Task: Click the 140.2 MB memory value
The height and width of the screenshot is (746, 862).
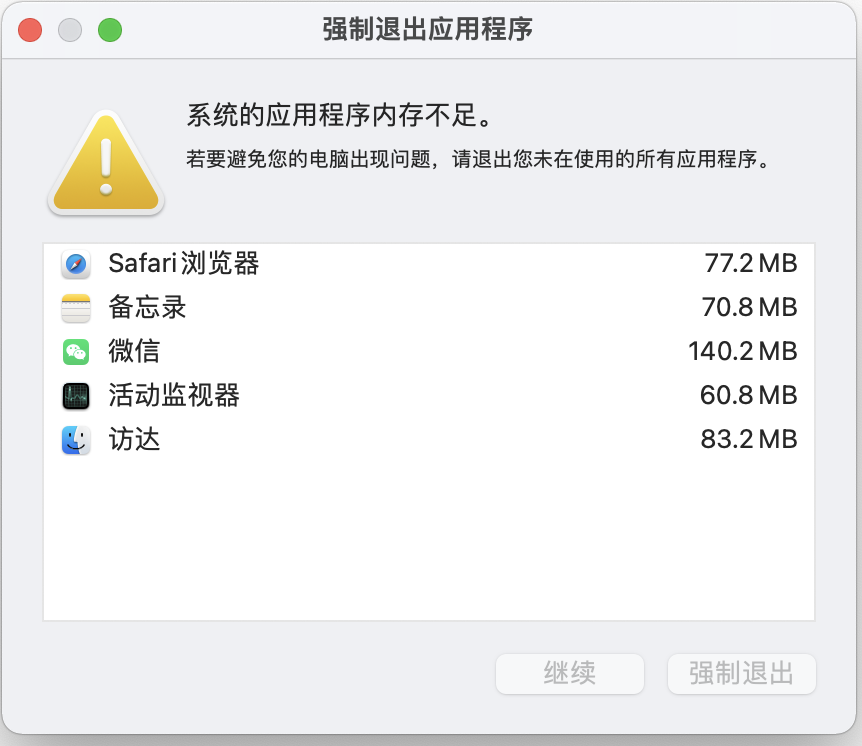Action: [742, 352]
